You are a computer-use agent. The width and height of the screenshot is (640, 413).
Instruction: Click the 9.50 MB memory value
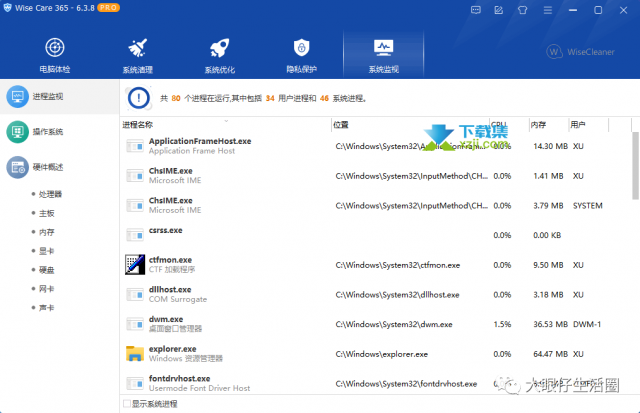coord(548,265)
